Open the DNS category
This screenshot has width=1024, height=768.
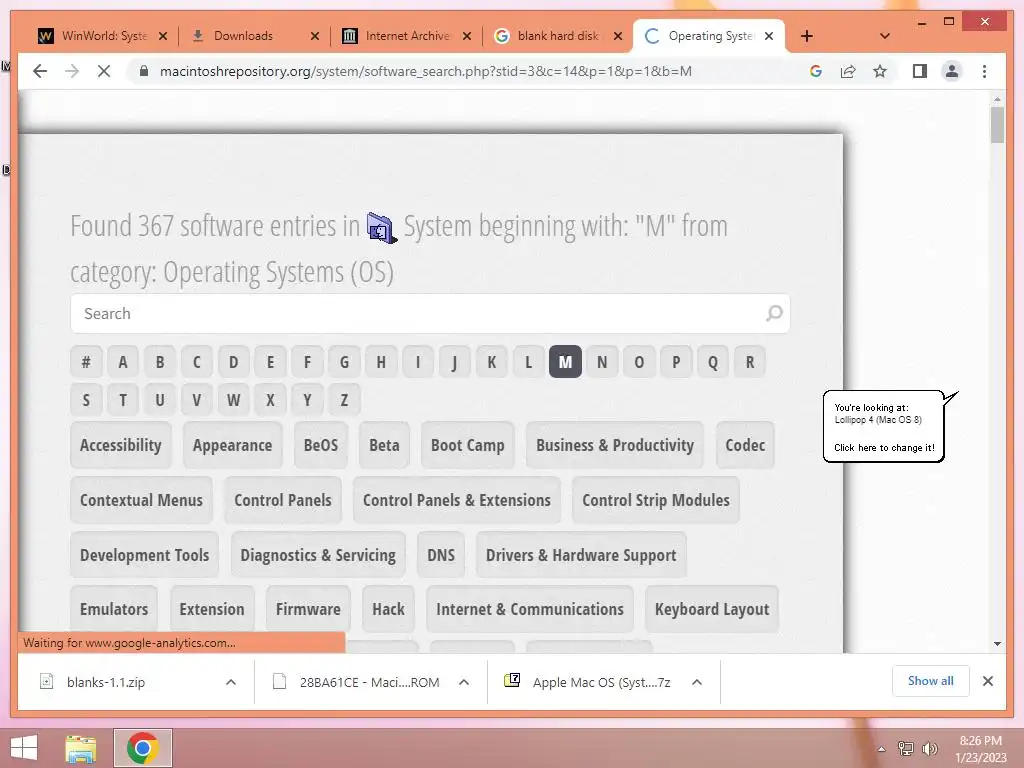pyautogui.click(x=441, y=555)
